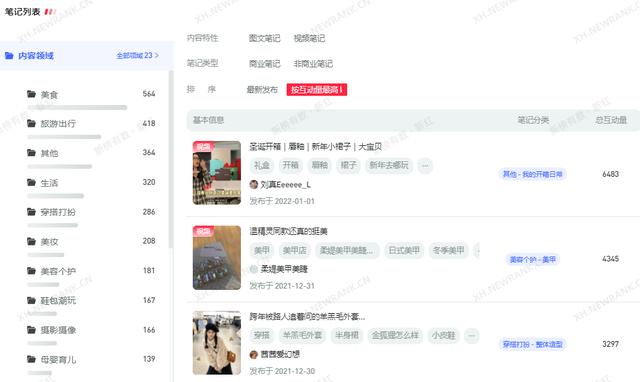Click the 内容领域 header folder icon
The height and width of the screenshot is (382, 640).
point(9,56)
